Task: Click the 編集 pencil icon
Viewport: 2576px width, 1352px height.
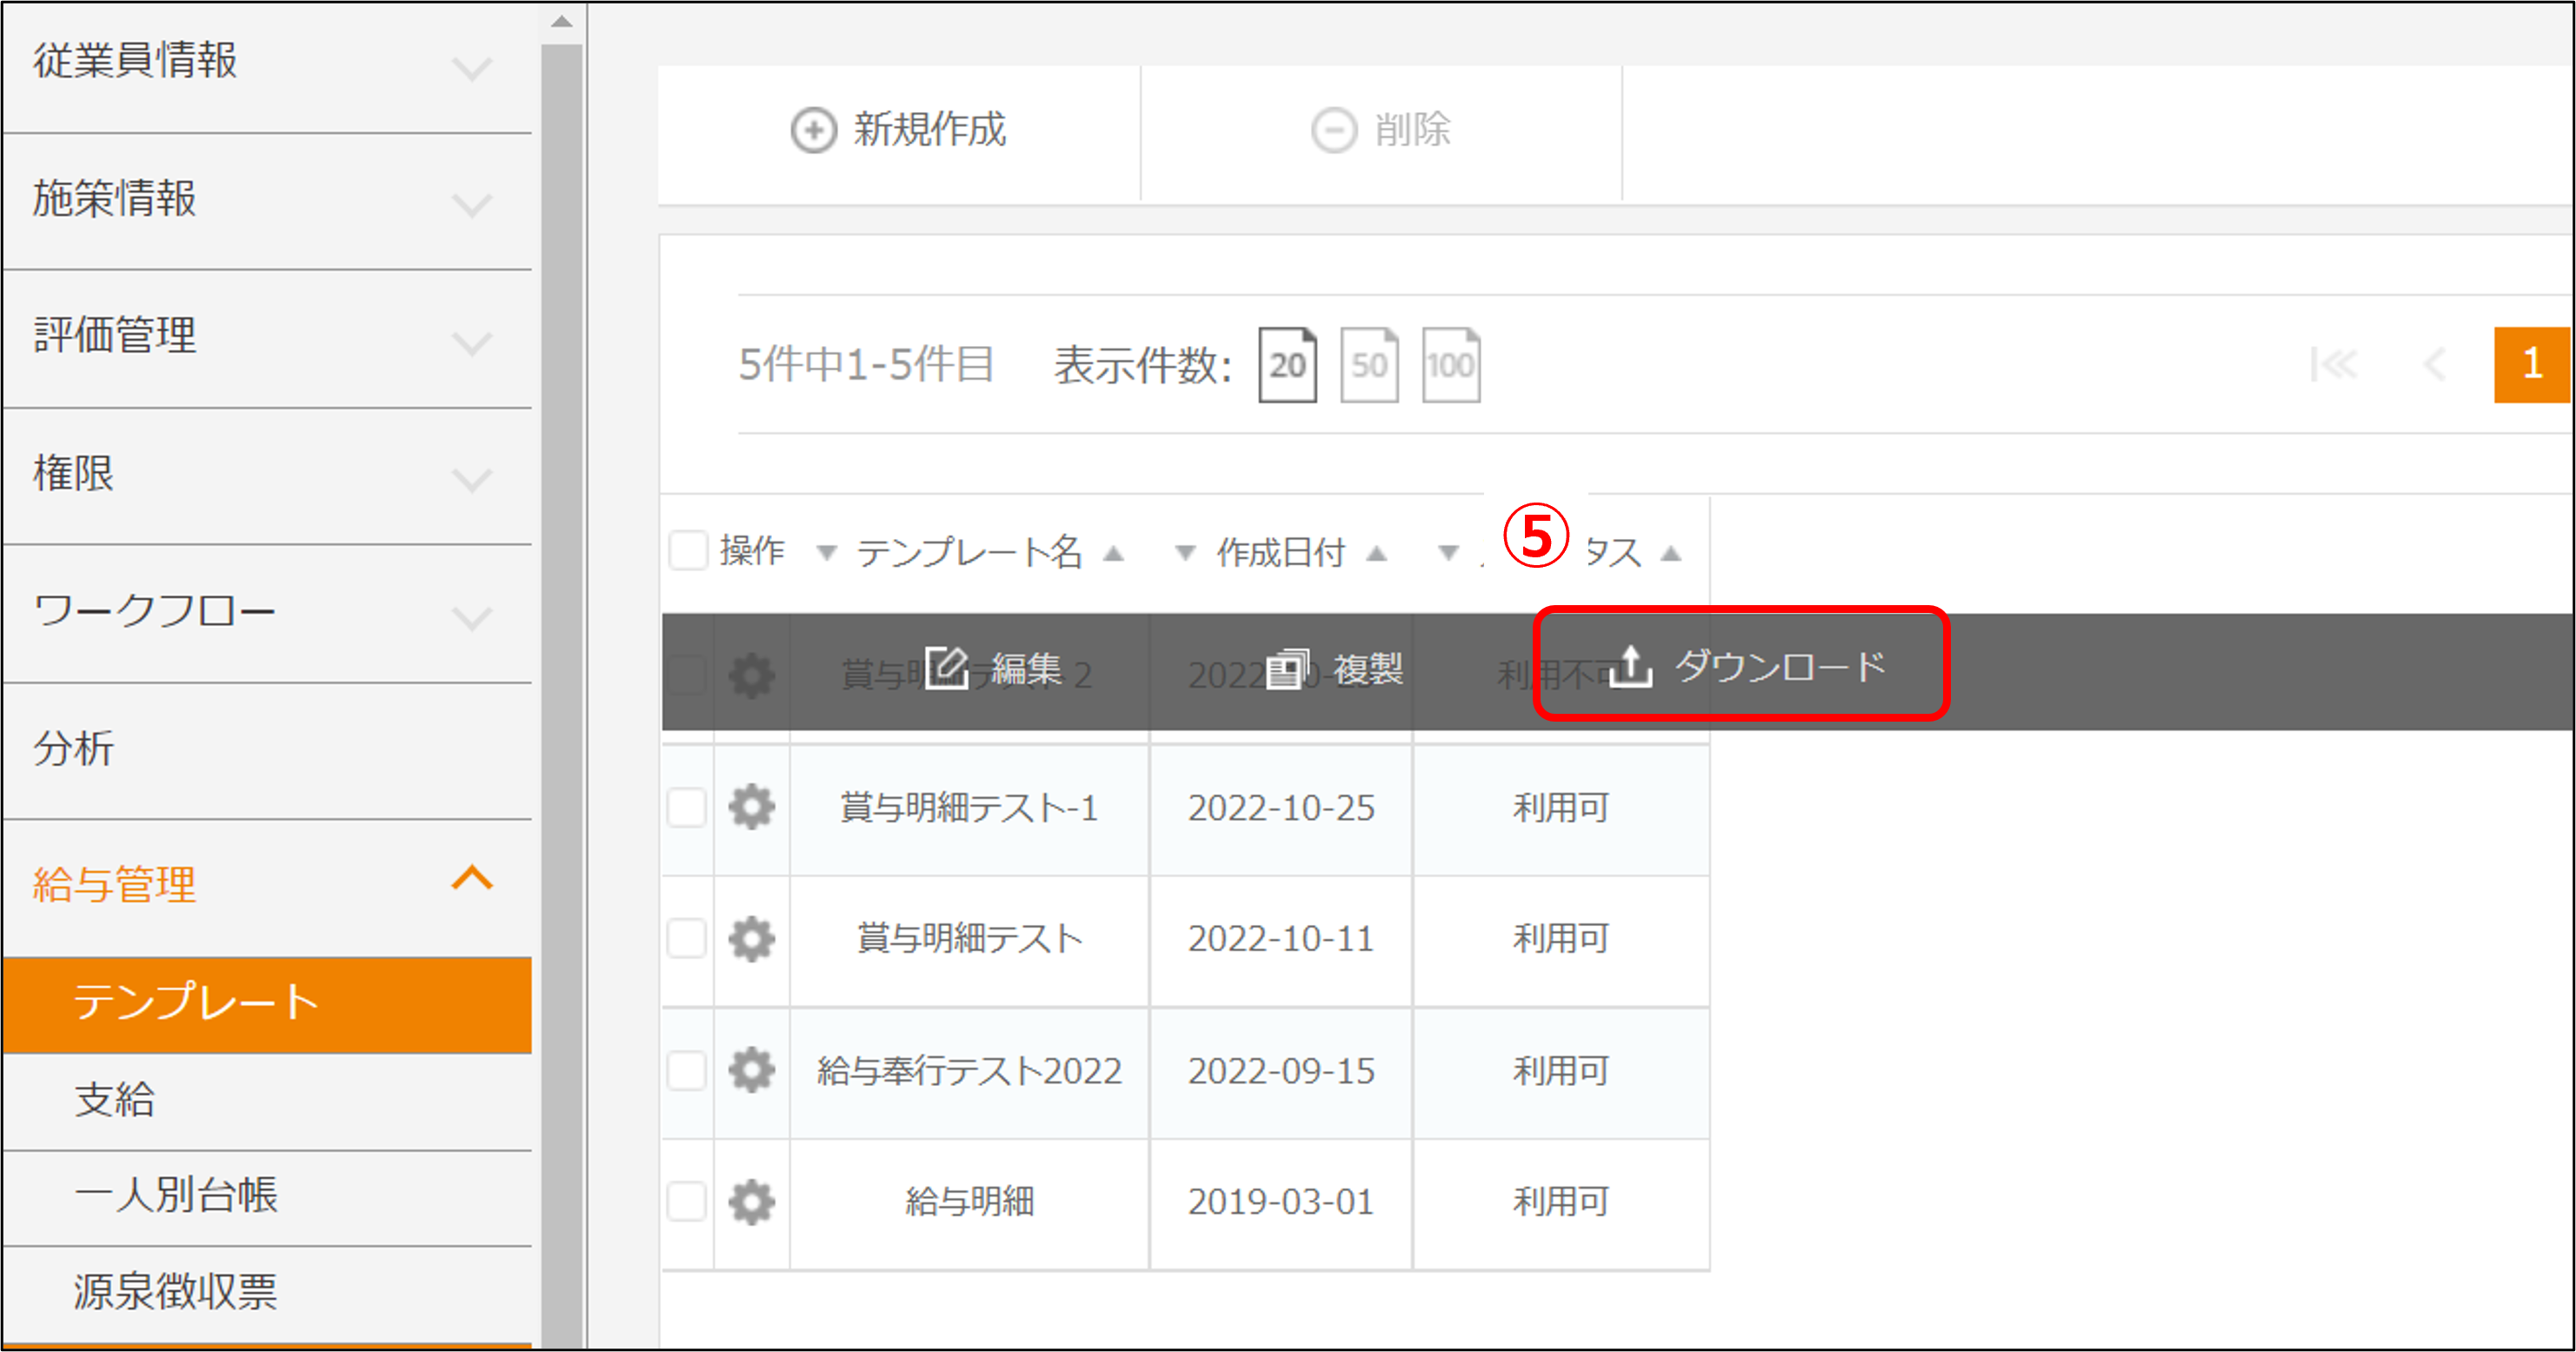Action: pyautogui.click(x=945, y=667)
